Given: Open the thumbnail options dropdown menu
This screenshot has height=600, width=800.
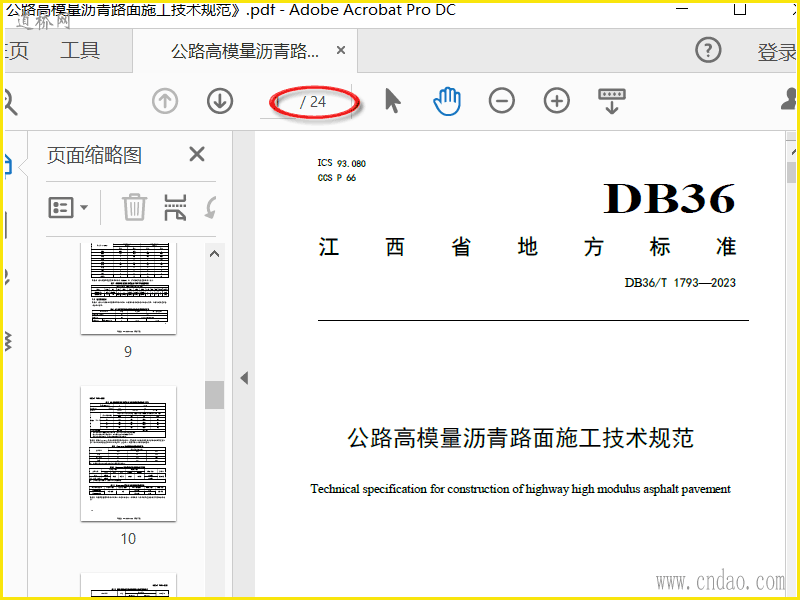Looking at the screenshot, I should (68, 208).
